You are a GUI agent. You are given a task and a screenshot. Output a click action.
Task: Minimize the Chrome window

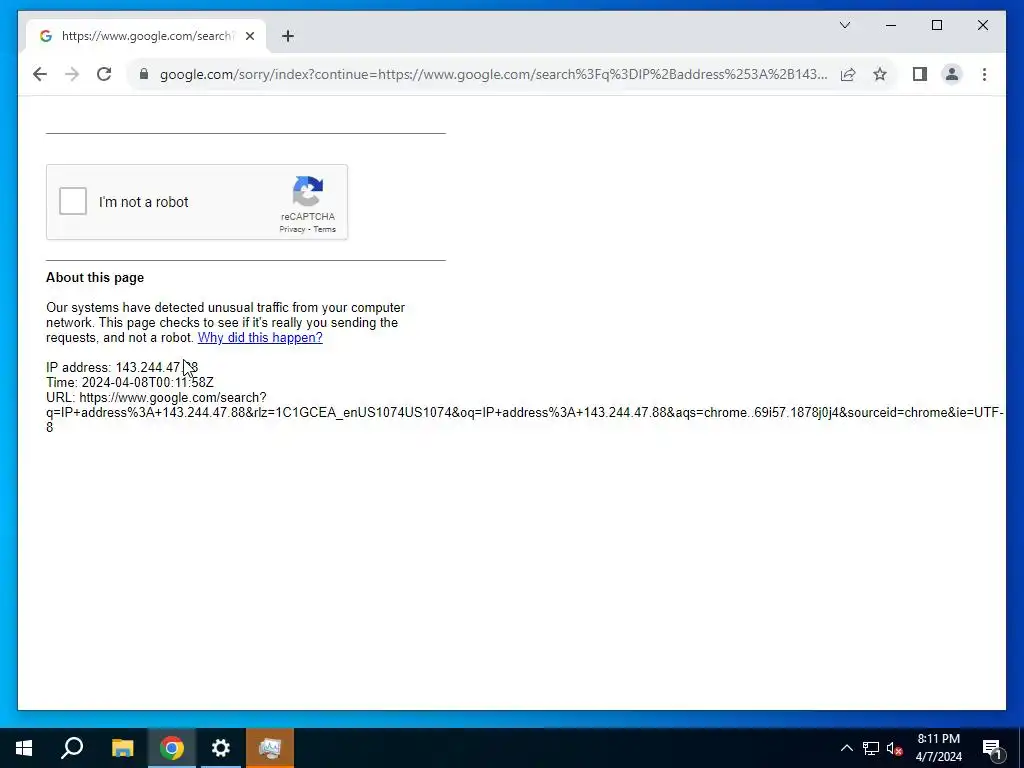[891, 25]
